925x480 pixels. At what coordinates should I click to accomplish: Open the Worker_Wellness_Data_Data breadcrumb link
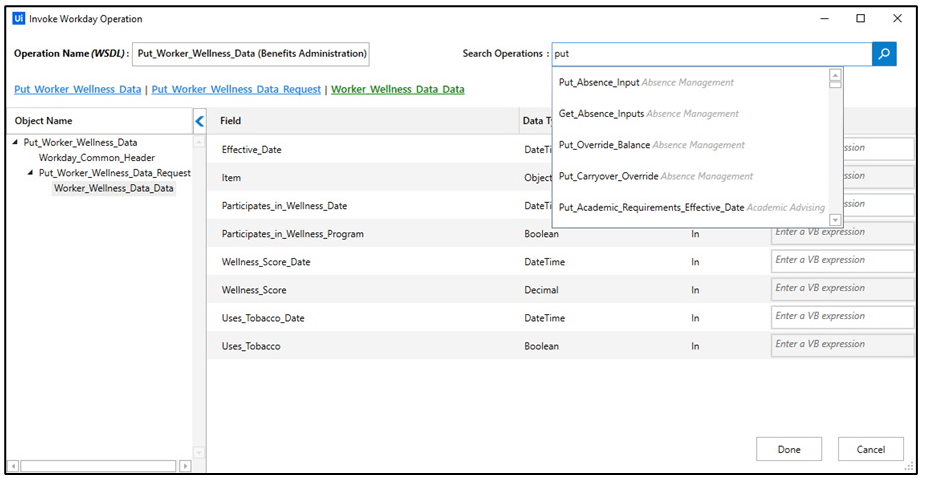point(398,89)
